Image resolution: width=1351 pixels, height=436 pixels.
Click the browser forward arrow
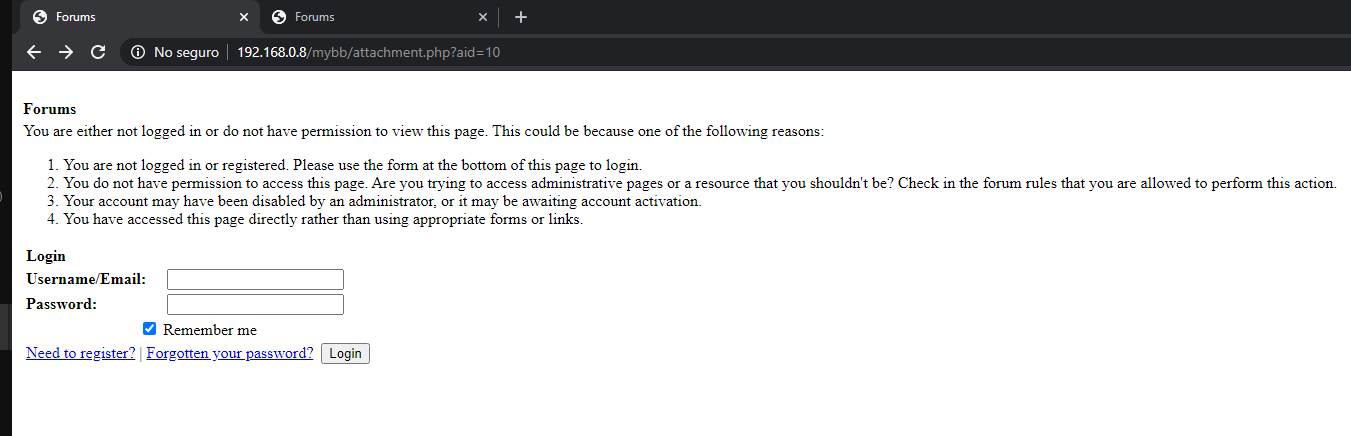click(66, 52)
